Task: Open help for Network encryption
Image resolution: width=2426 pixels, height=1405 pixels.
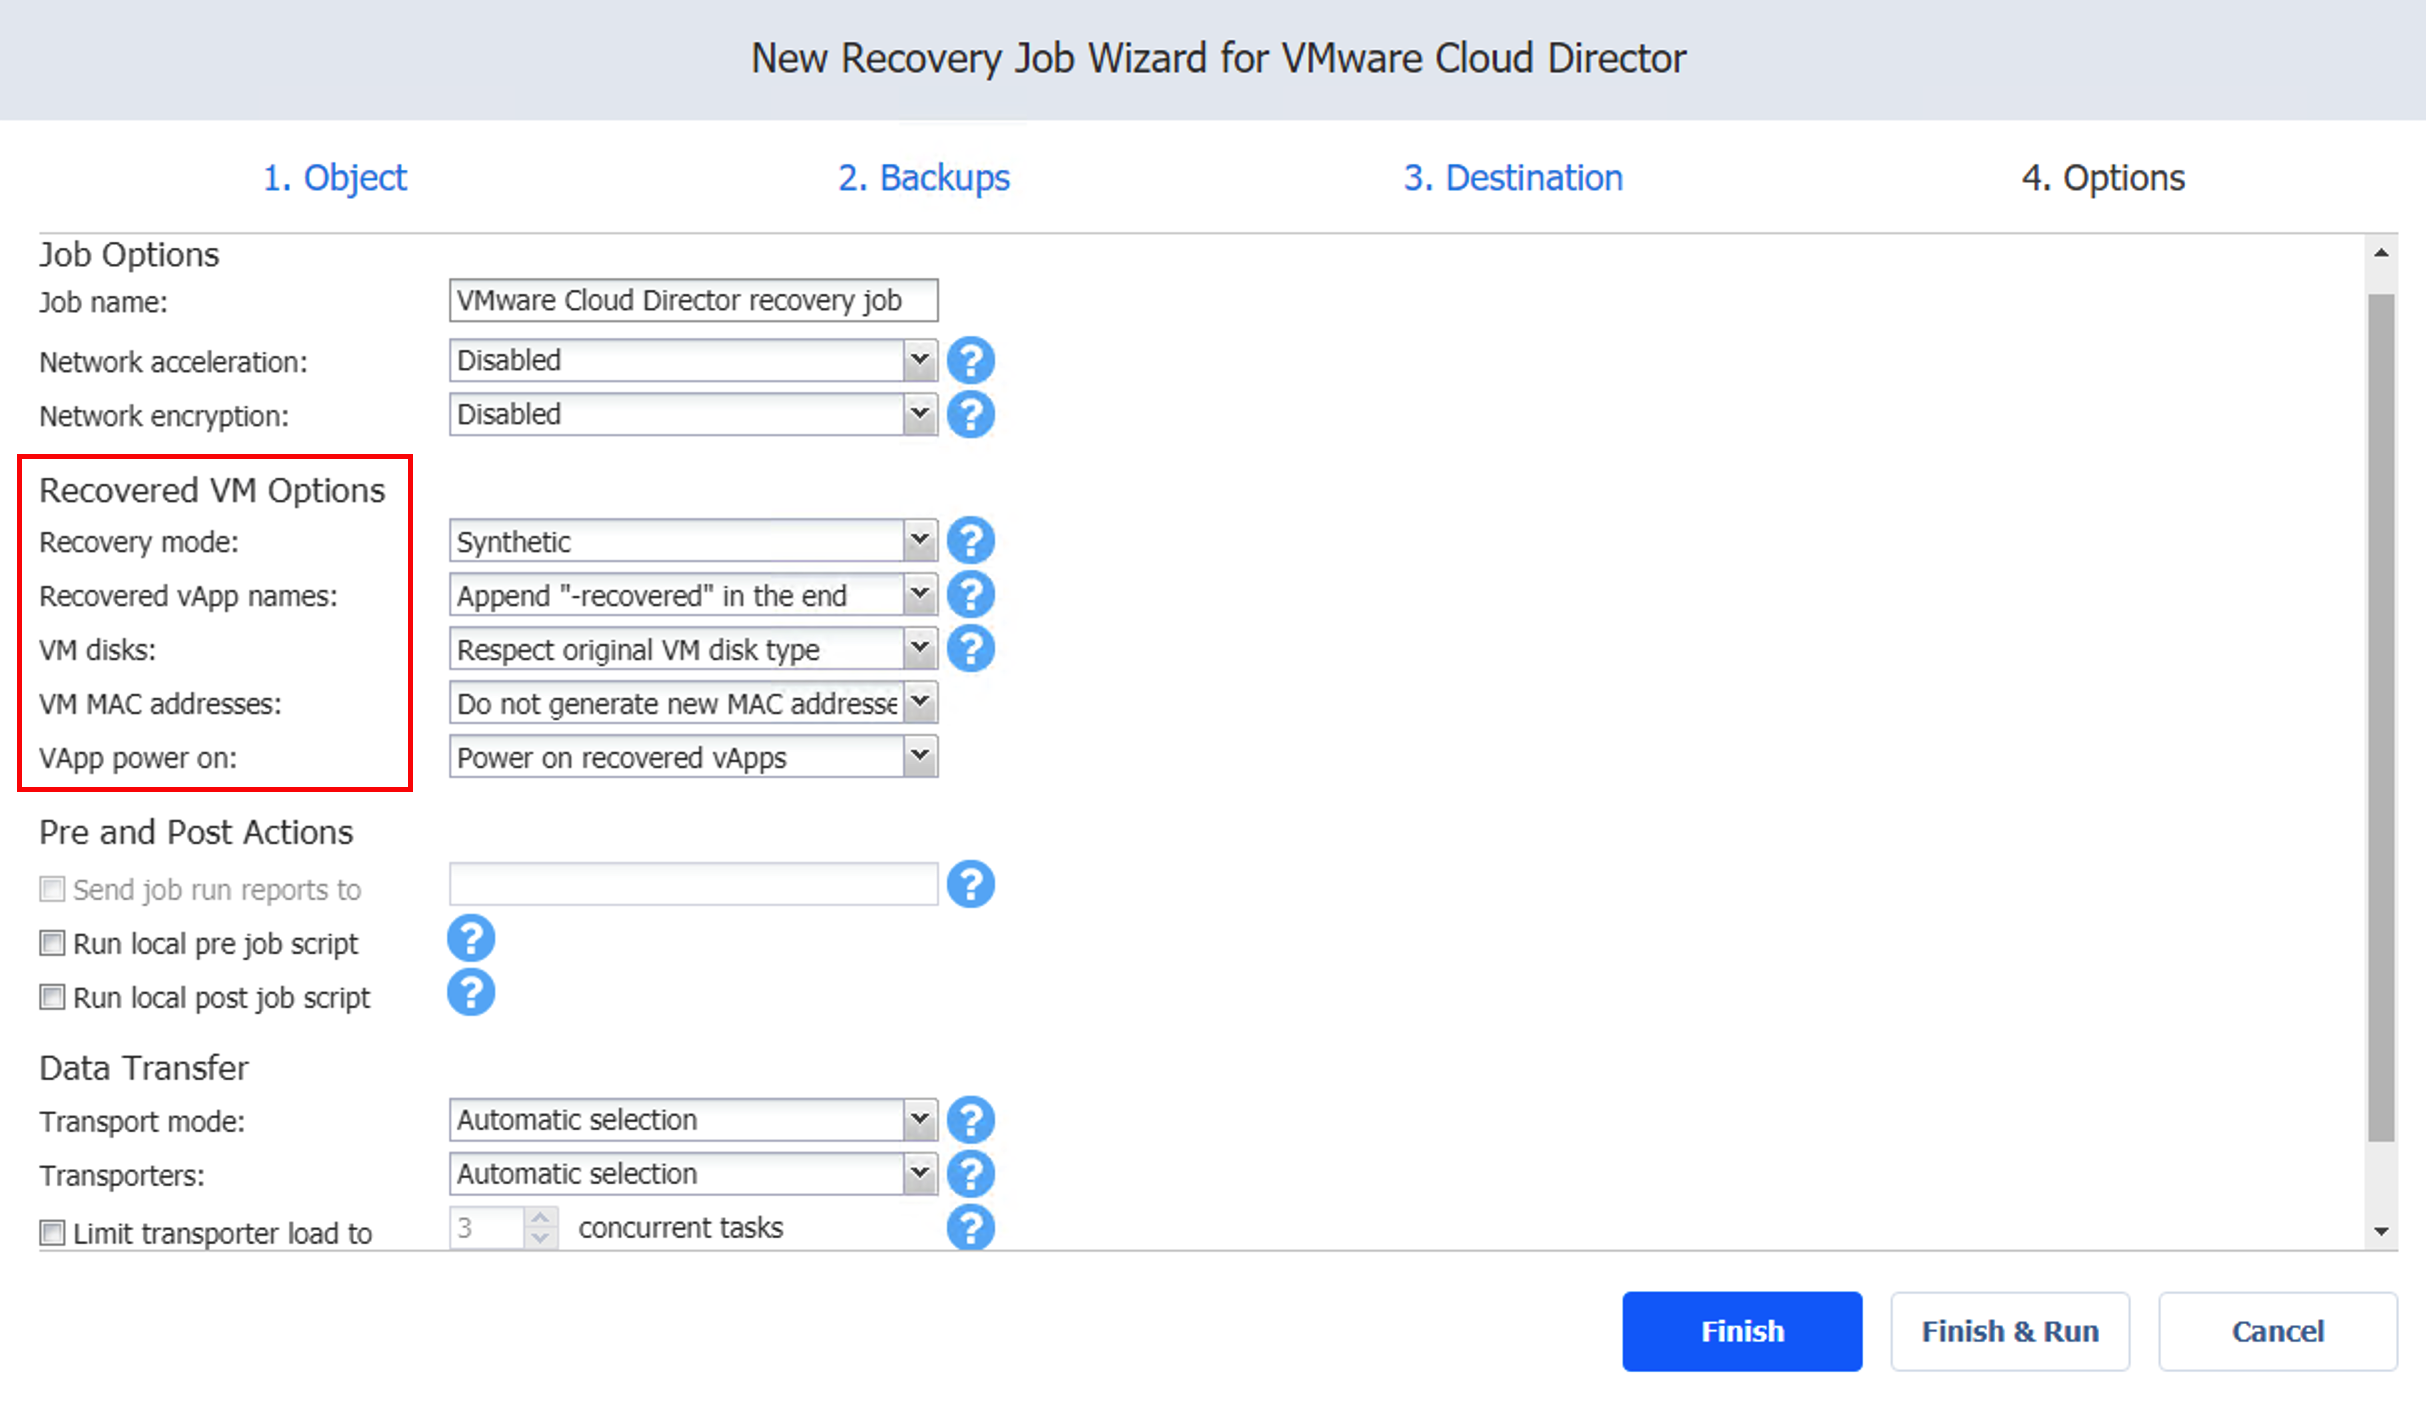Action: pos(970,414)
